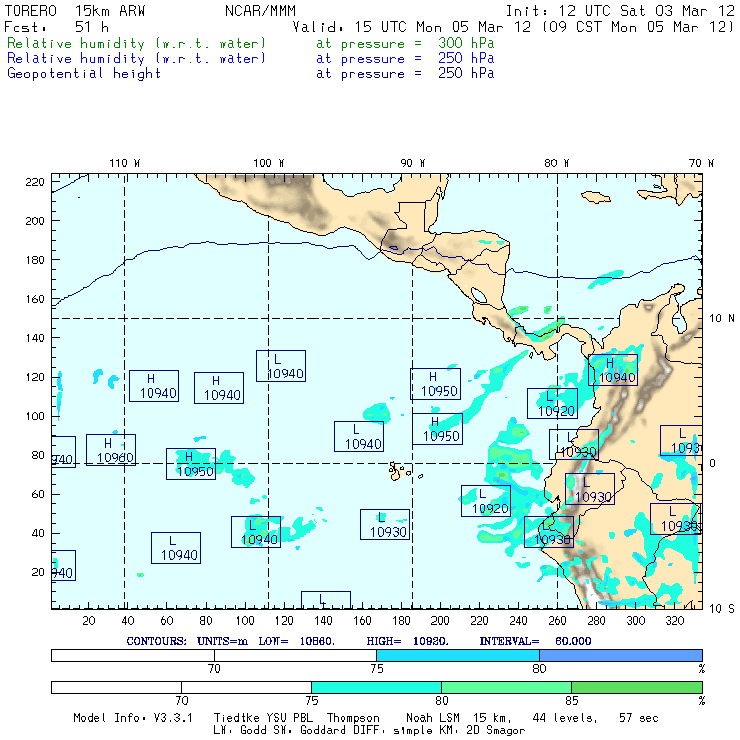Select the light green 80-85% lower colorbar segment
740x740 pixels.
coord(506,688)
